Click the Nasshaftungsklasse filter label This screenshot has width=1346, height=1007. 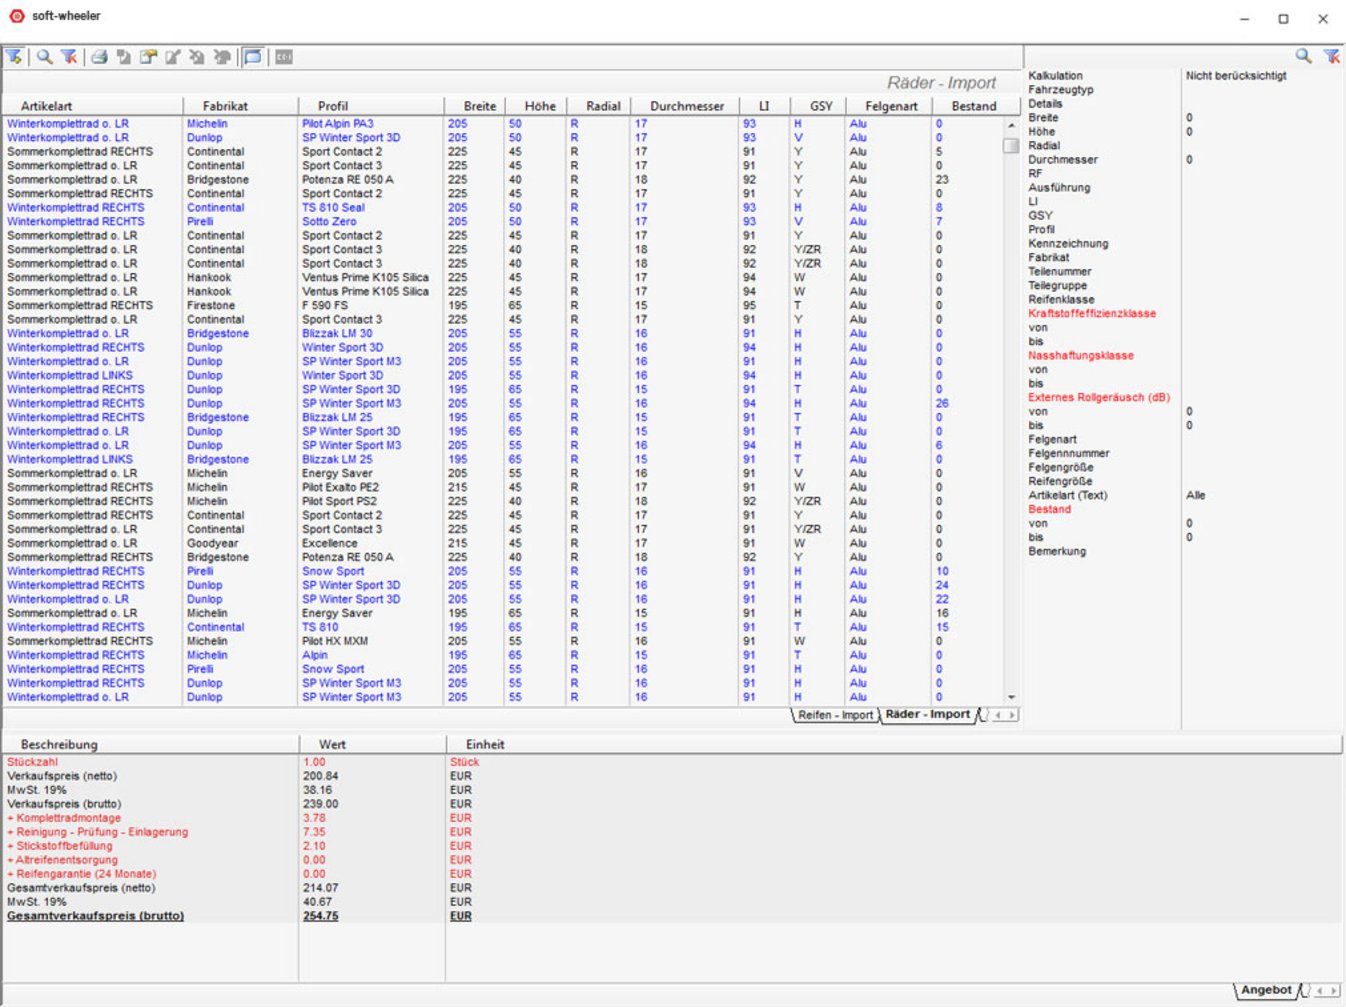pos(1081,356)
